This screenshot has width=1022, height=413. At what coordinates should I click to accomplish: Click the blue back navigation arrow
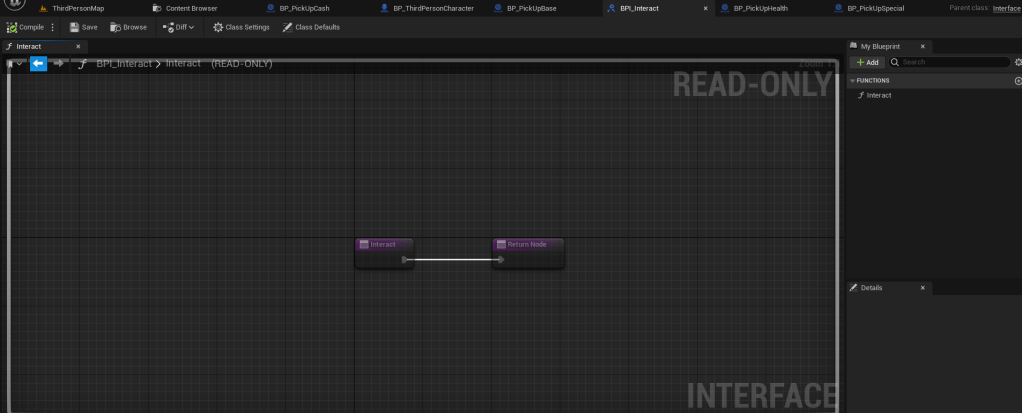pyautogui.click(x=38, y=63)
